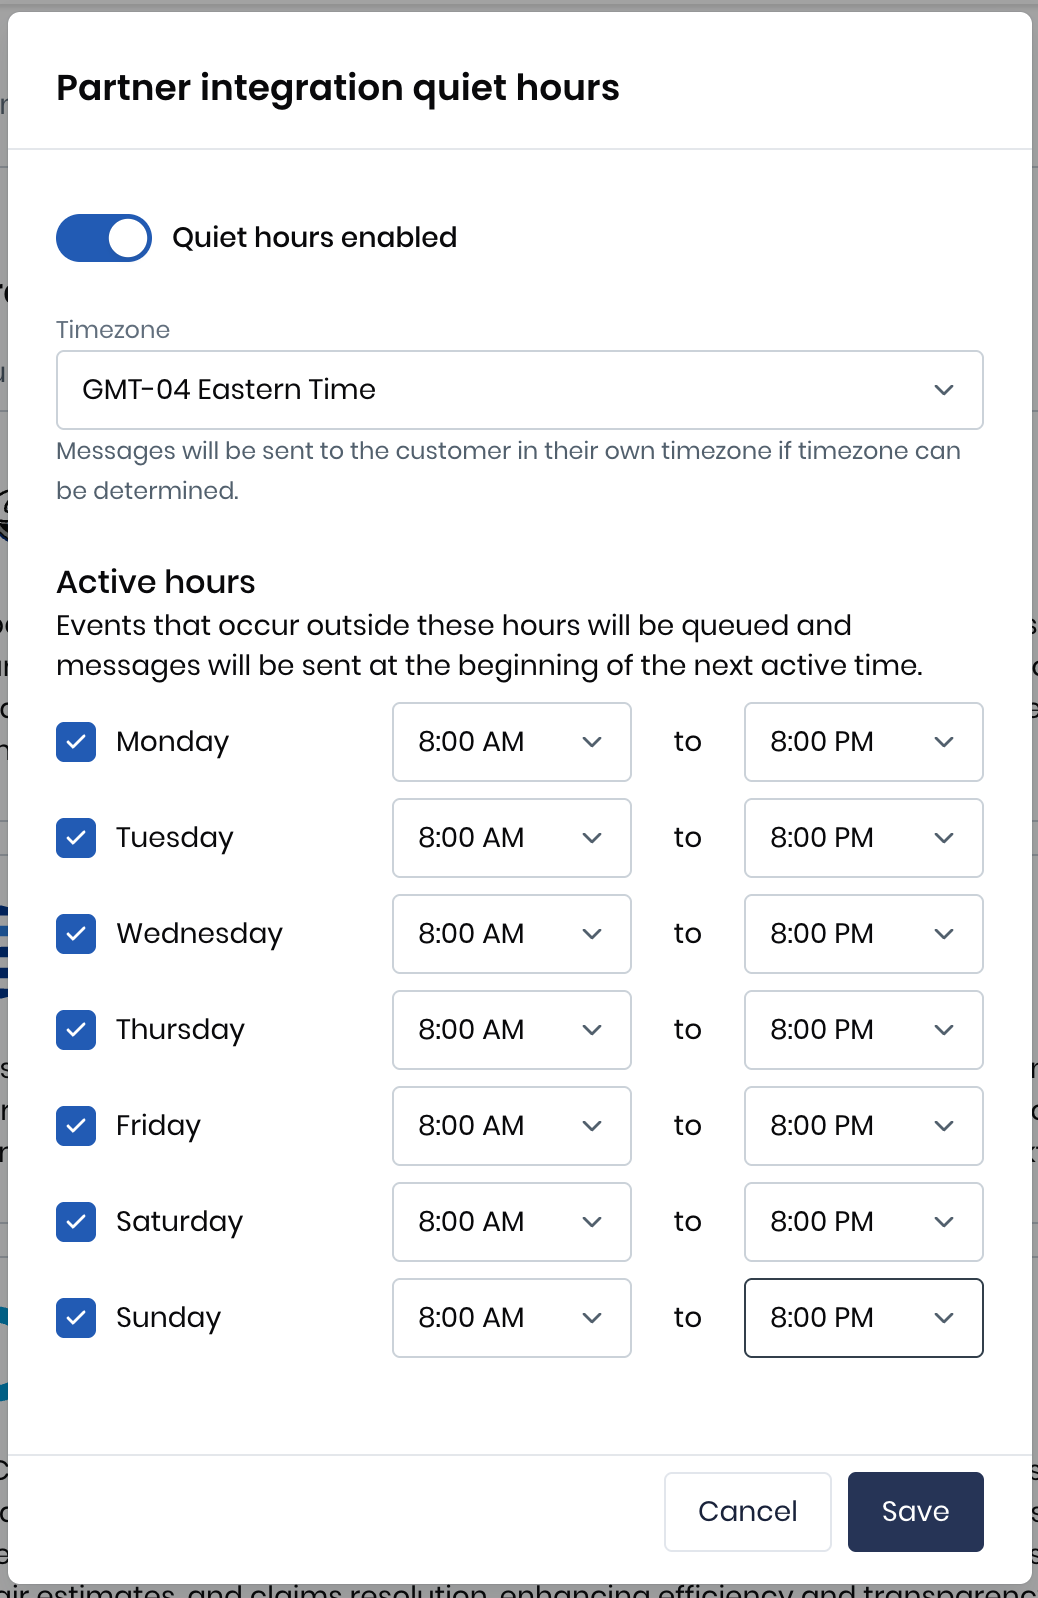Open Saturday's start time dropdown
This screenshot has height=1598, width=1038.
511,1222
